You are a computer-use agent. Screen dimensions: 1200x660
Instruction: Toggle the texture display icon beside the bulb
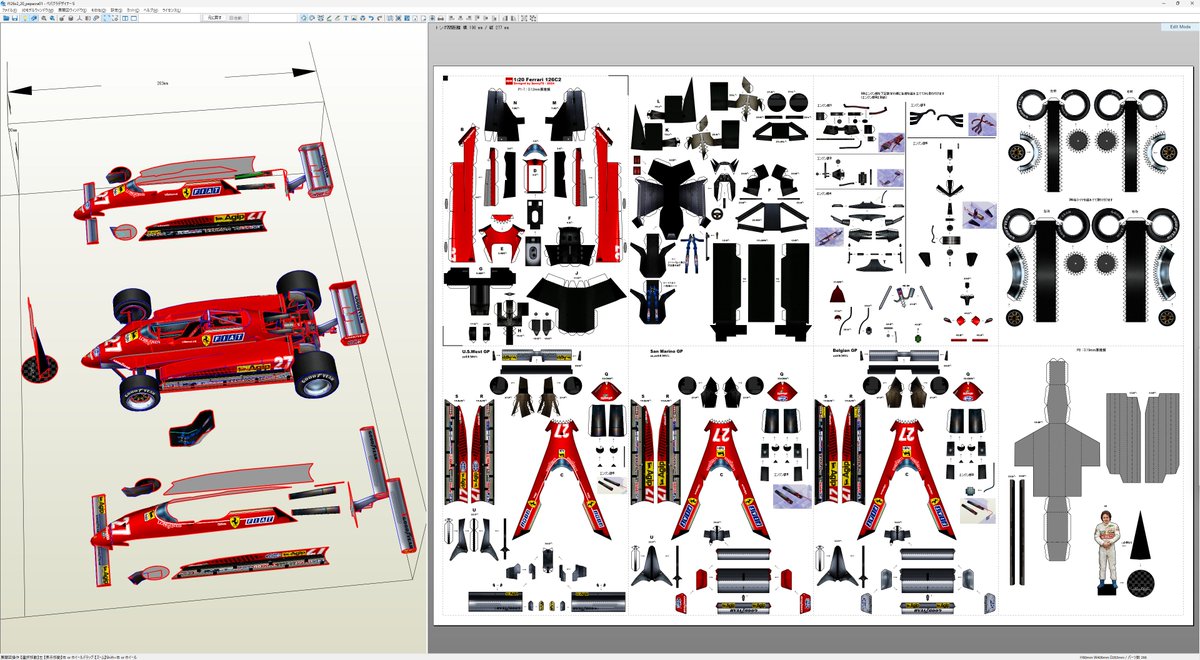tap(35, 18)
